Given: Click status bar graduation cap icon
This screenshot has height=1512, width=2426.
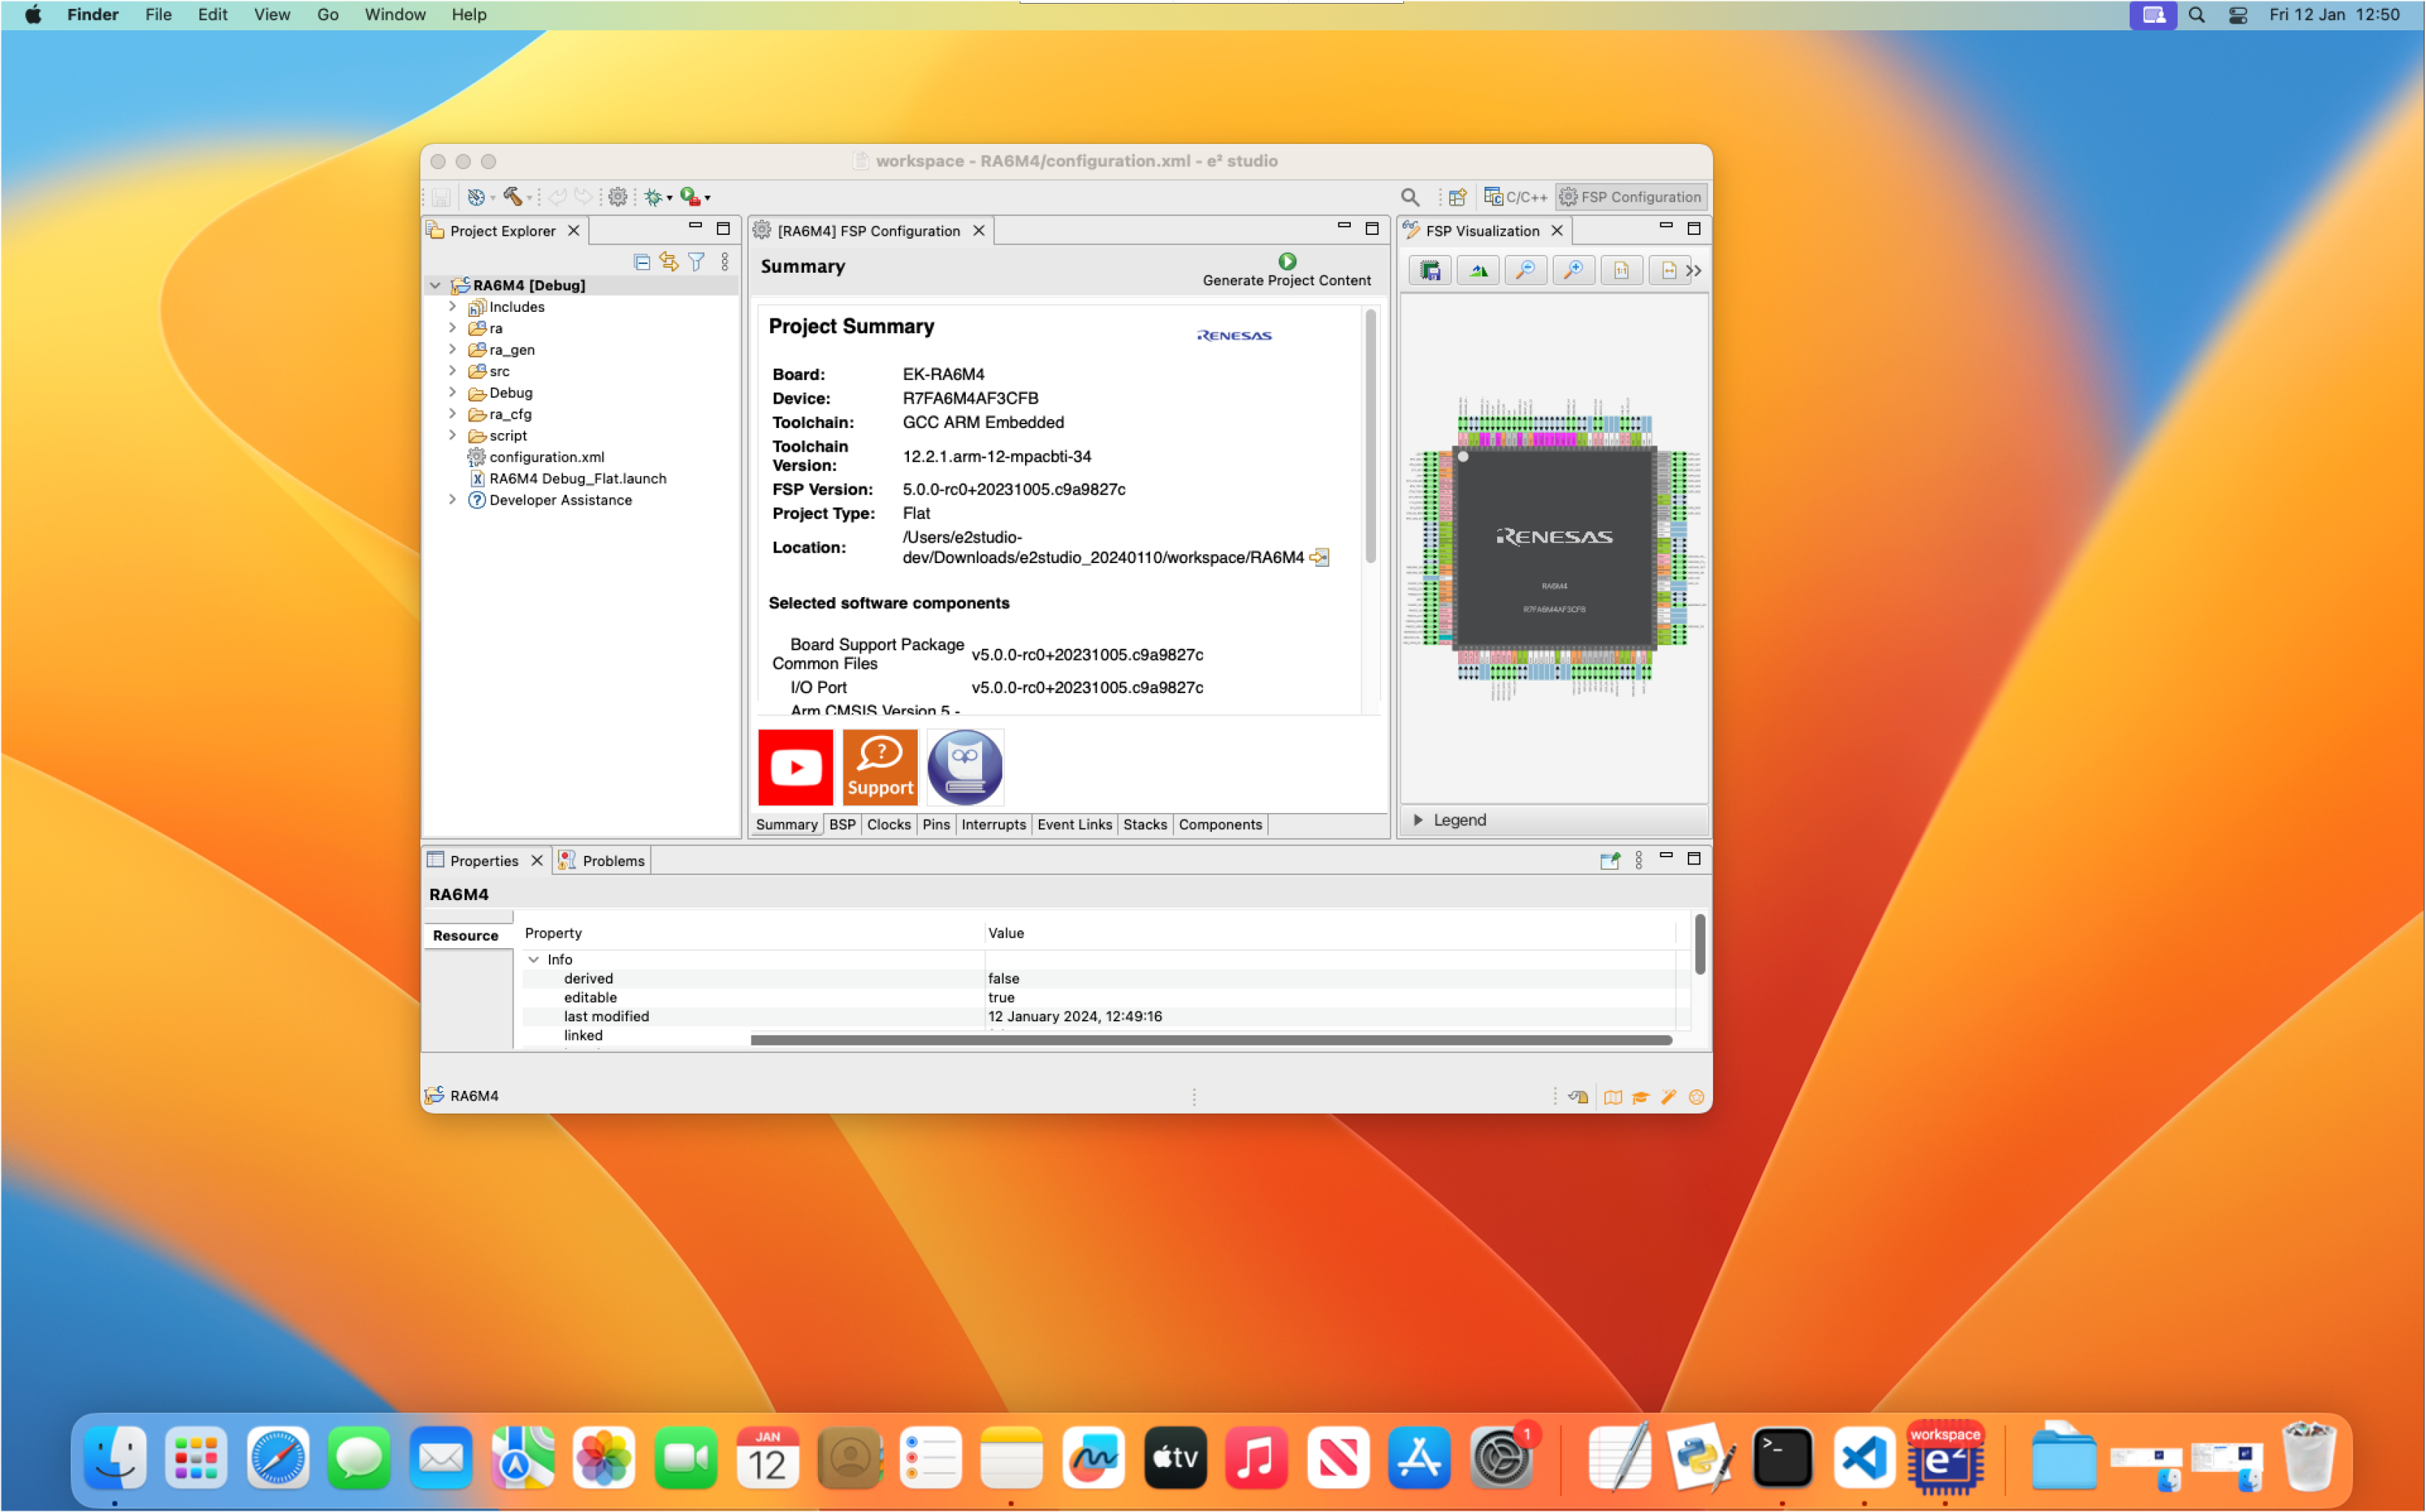Looking at the screenshot, I should [1641, 1097].
